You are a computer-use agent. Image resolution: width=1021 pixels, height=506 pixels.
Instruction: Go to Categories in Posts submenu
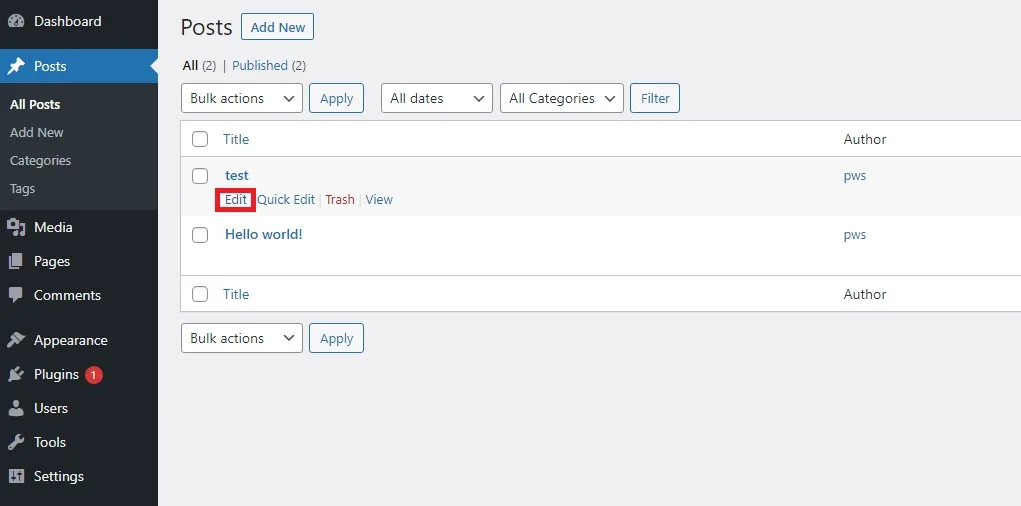click(x=40, y=160)
